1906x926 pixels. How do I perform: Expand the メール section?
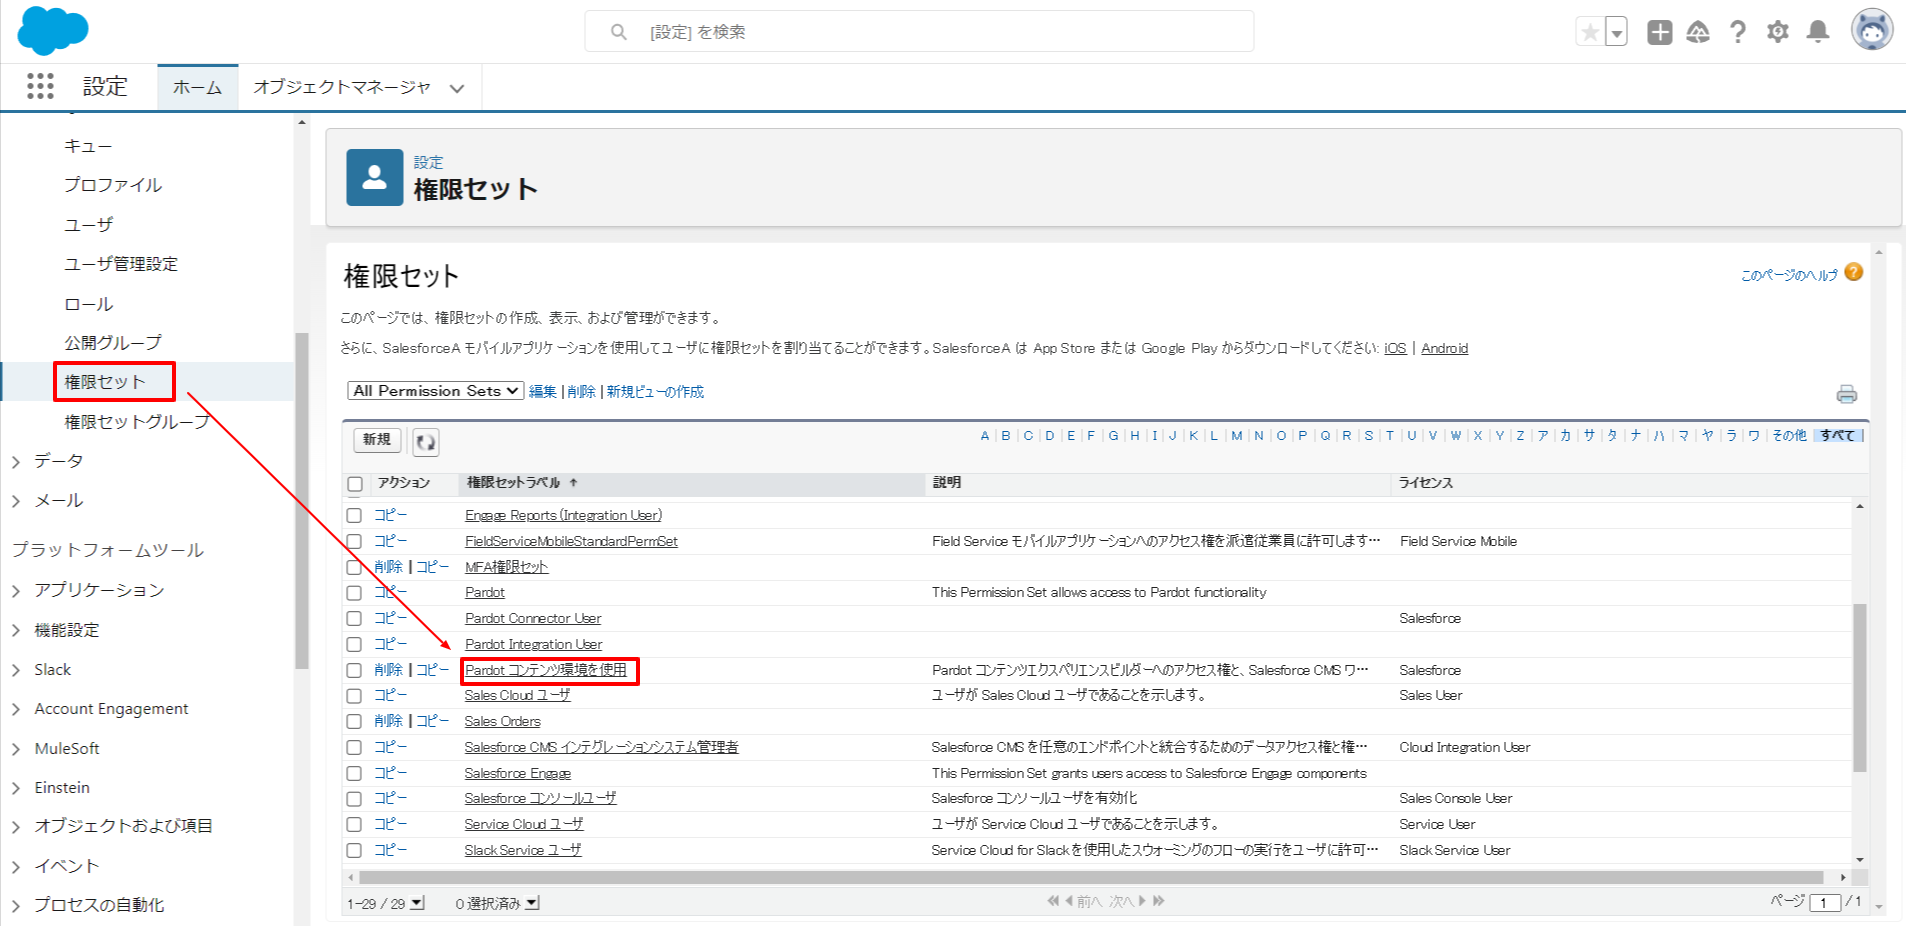click(16, 501)
